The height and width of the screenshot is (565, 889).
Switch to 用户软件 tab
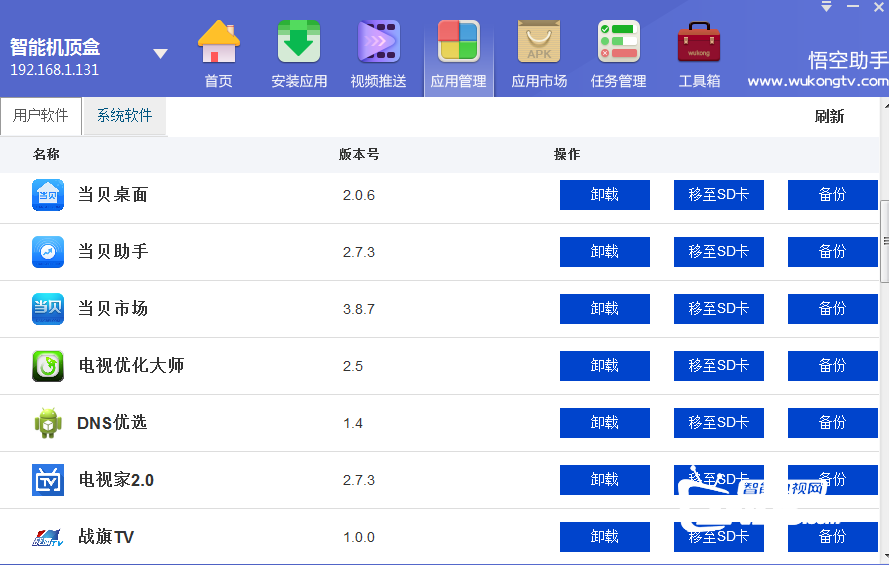click(41, 116)
